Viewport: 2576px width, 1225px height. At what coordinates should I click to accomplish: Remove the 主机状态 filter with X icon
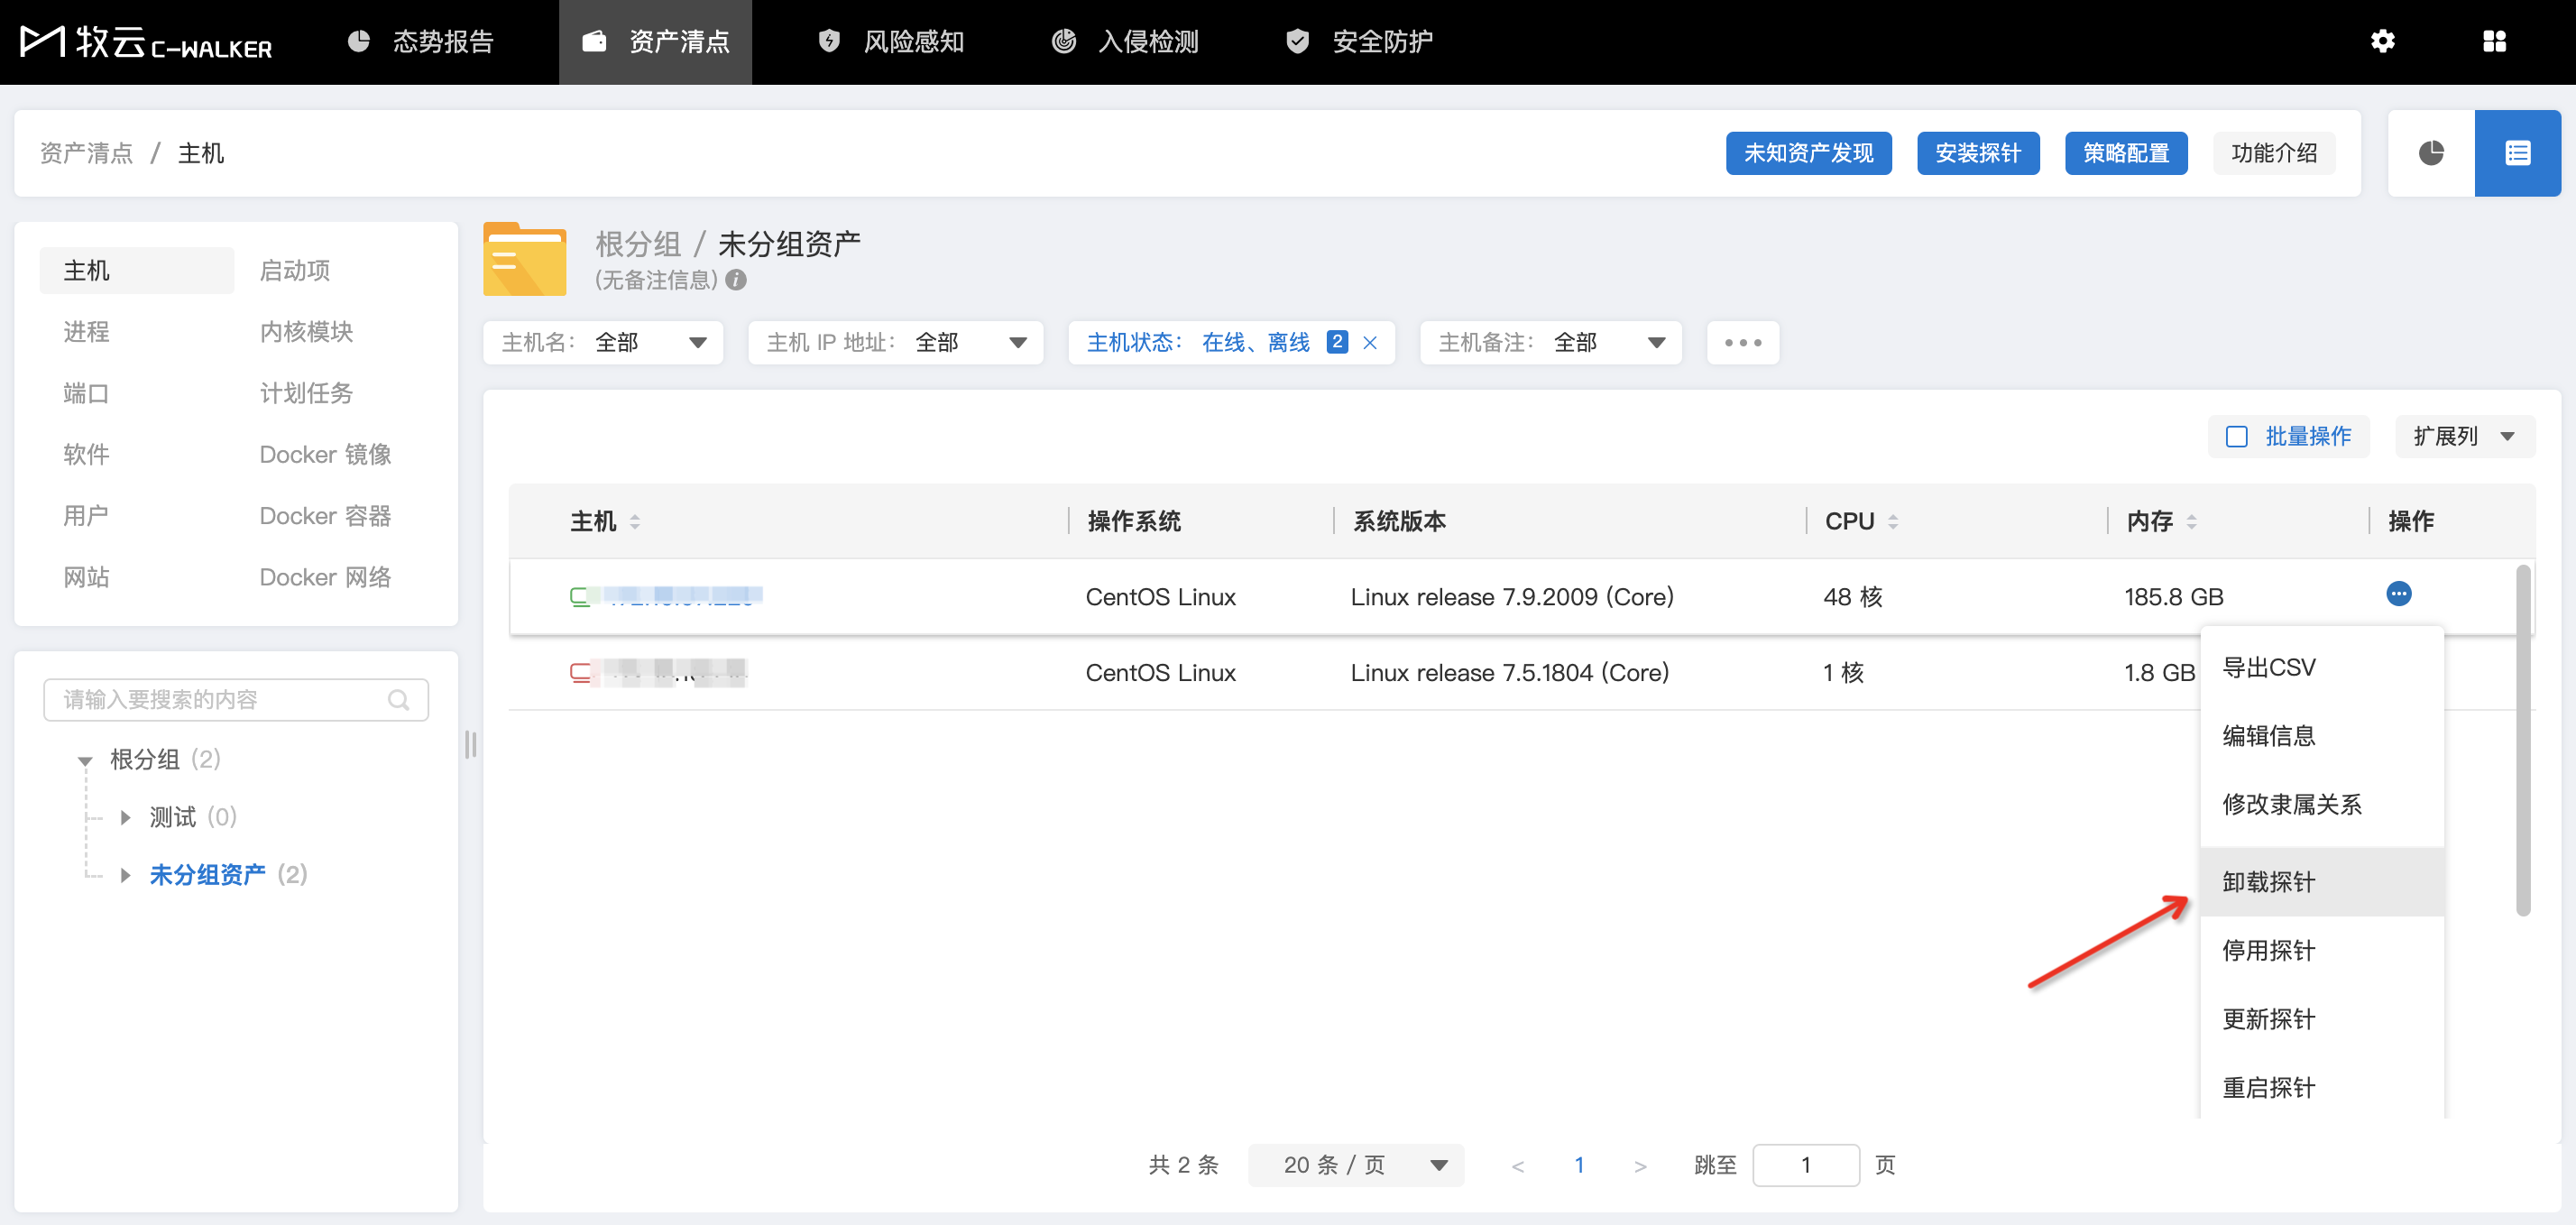1370,343
